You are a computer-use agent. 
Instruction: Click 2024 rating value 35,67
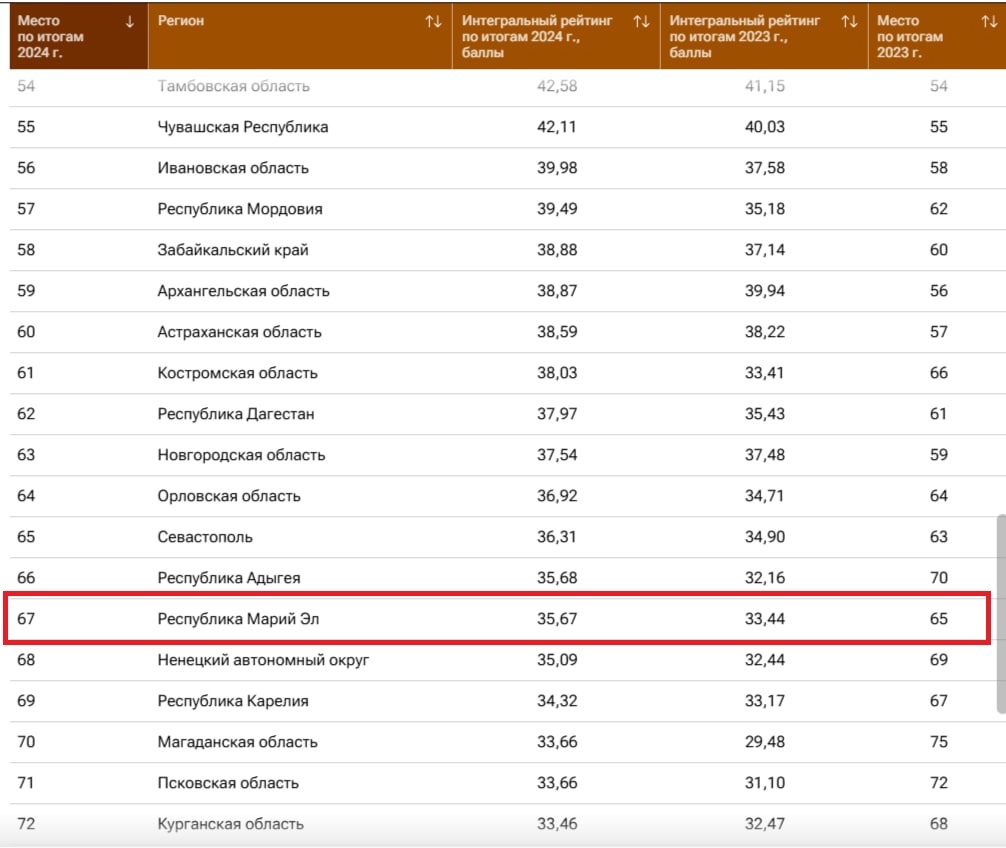tap(557, 619)
